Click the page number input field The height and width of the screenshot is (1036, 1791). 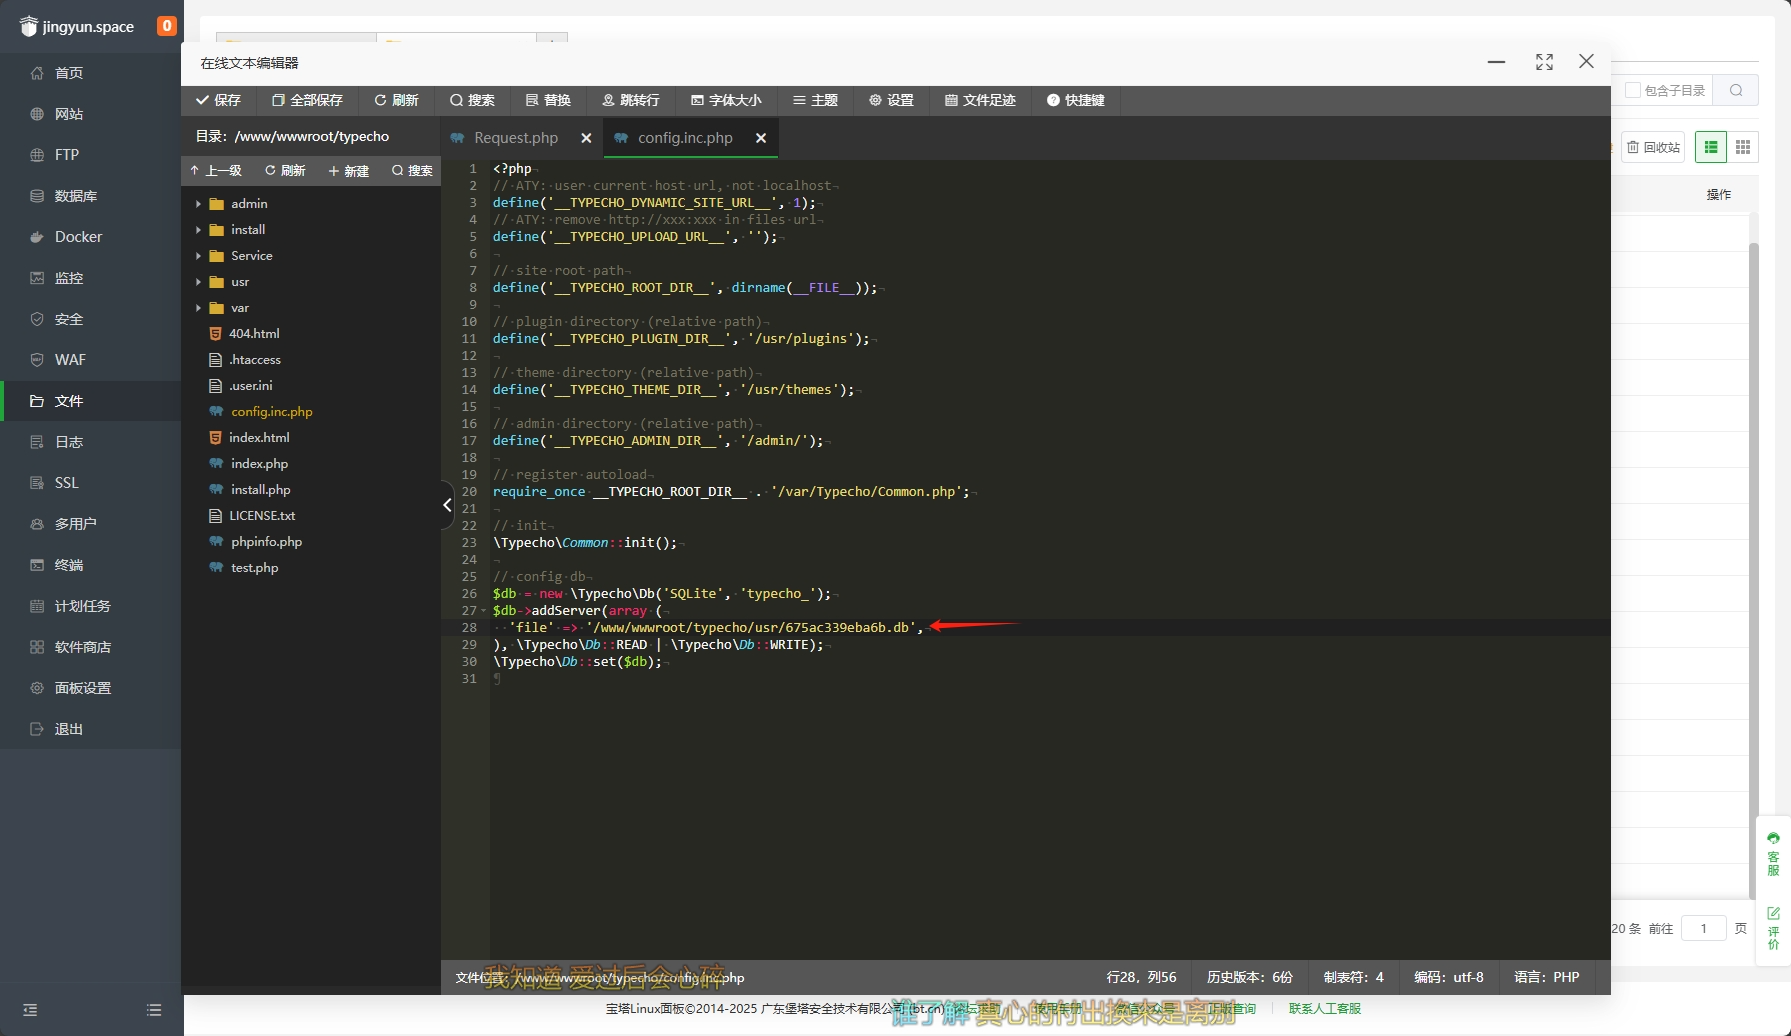[x=1703, y=928]
